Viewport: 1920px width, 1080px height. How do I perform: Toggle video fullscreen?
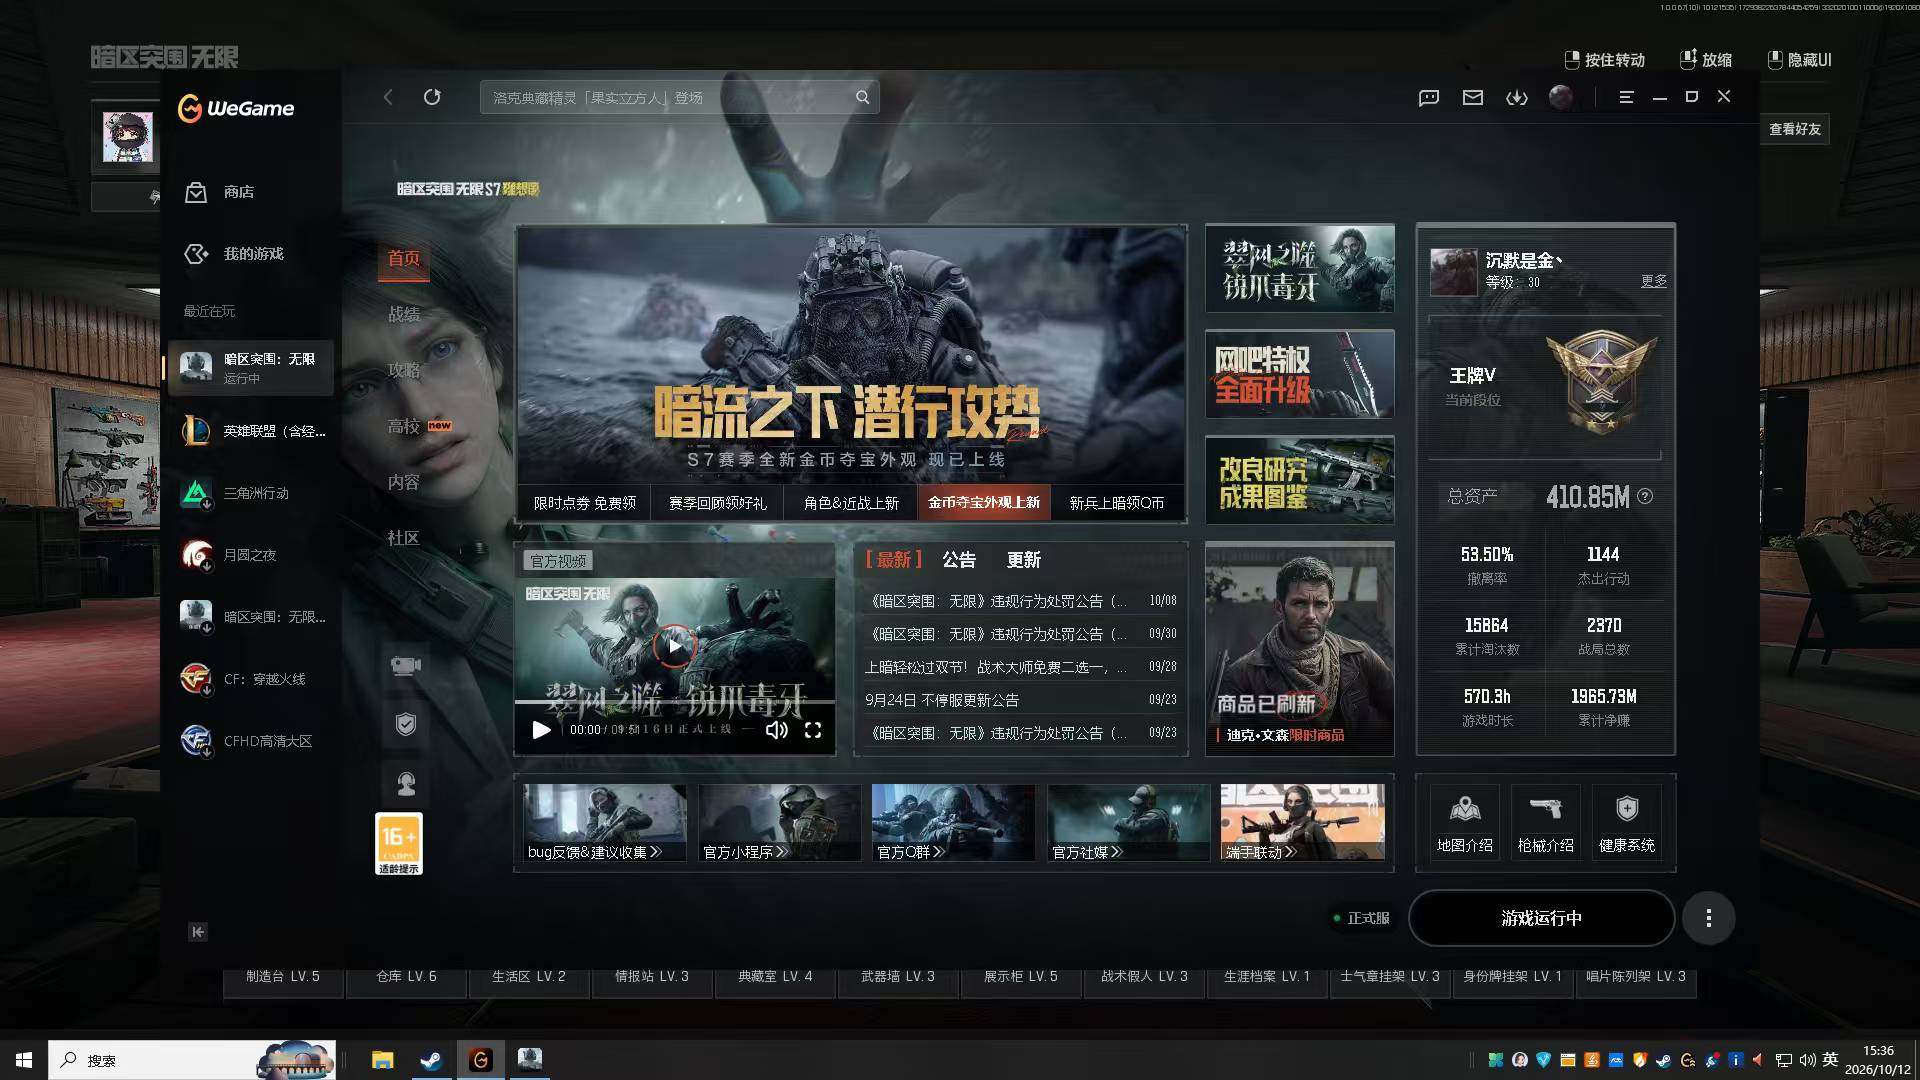tap(813, 730)
